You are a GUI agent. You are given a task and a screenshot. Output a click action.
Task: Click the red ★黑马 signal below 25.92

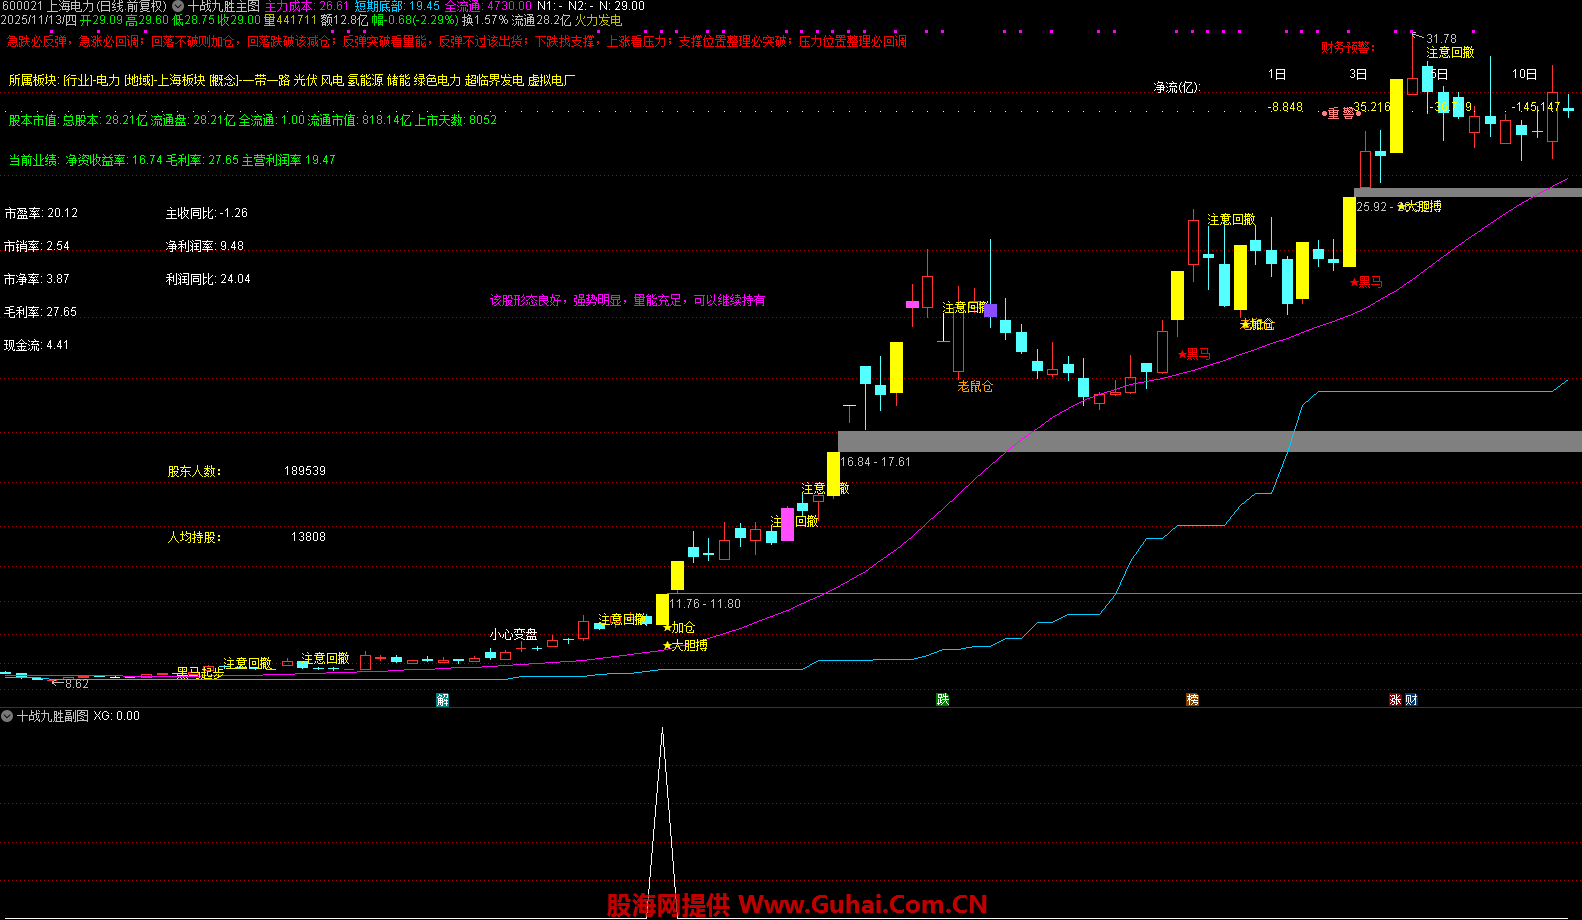click(1366, 283)
